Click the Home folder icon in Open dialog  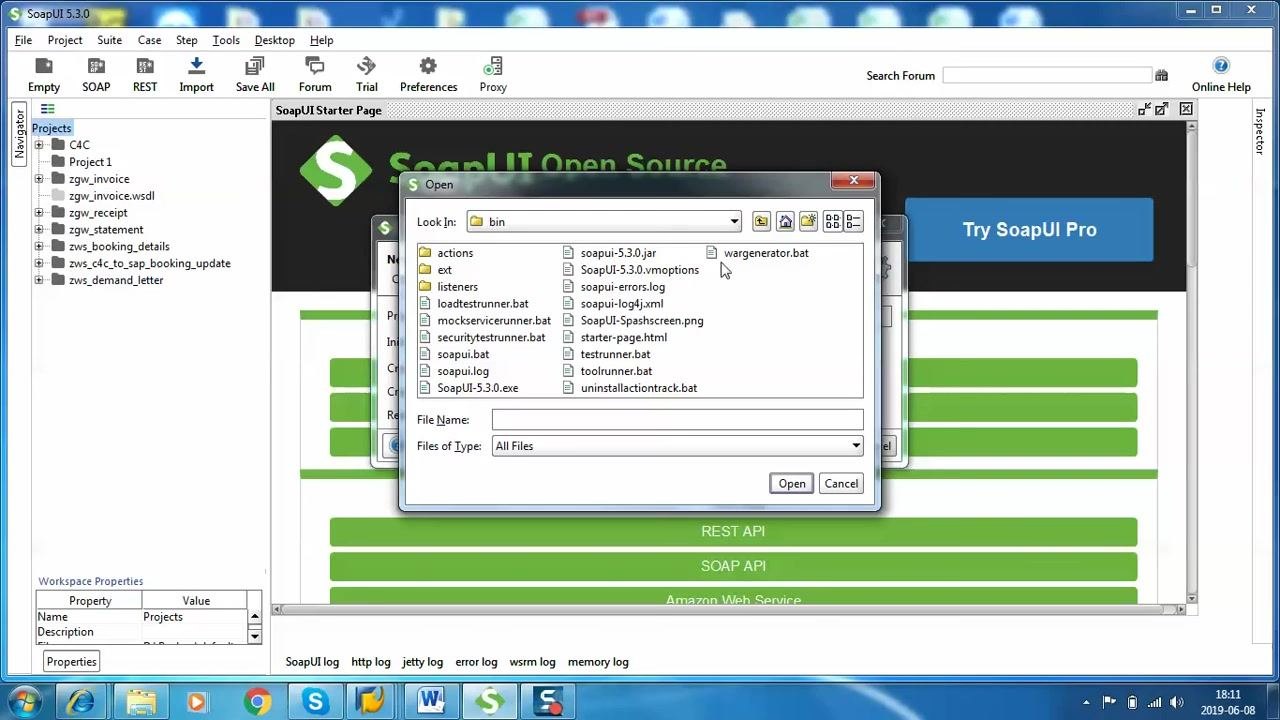tap(785, 222)
